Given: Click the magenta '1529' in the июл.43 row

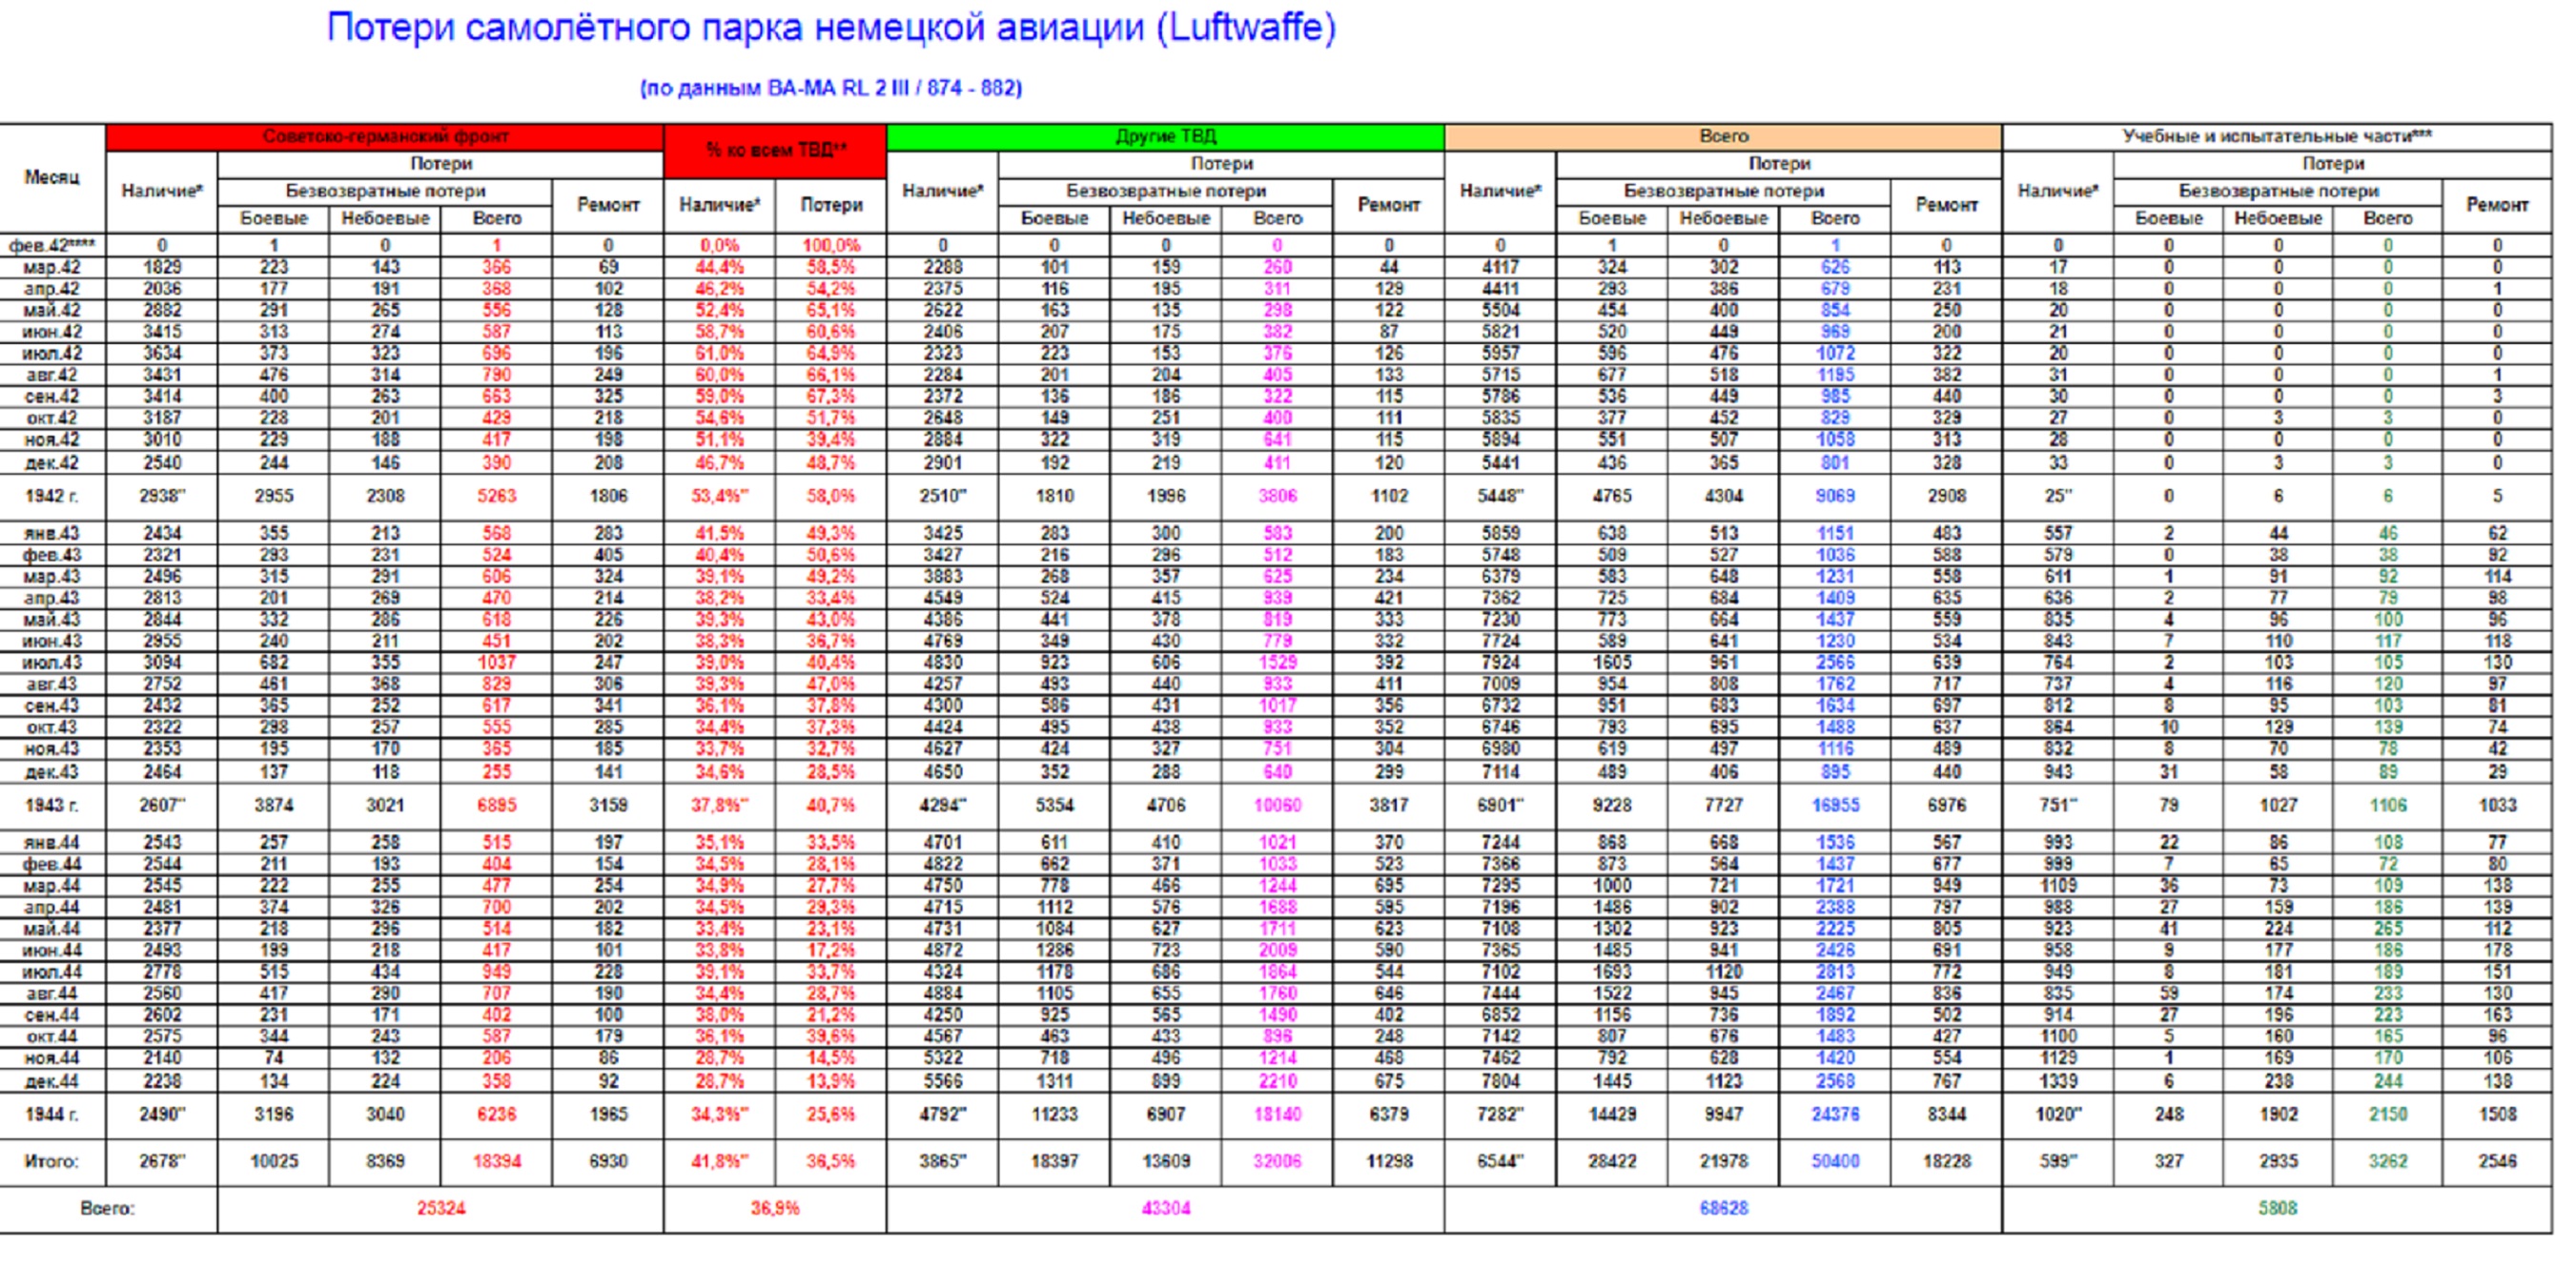Looking at the screenshot, I should 1277,662.
